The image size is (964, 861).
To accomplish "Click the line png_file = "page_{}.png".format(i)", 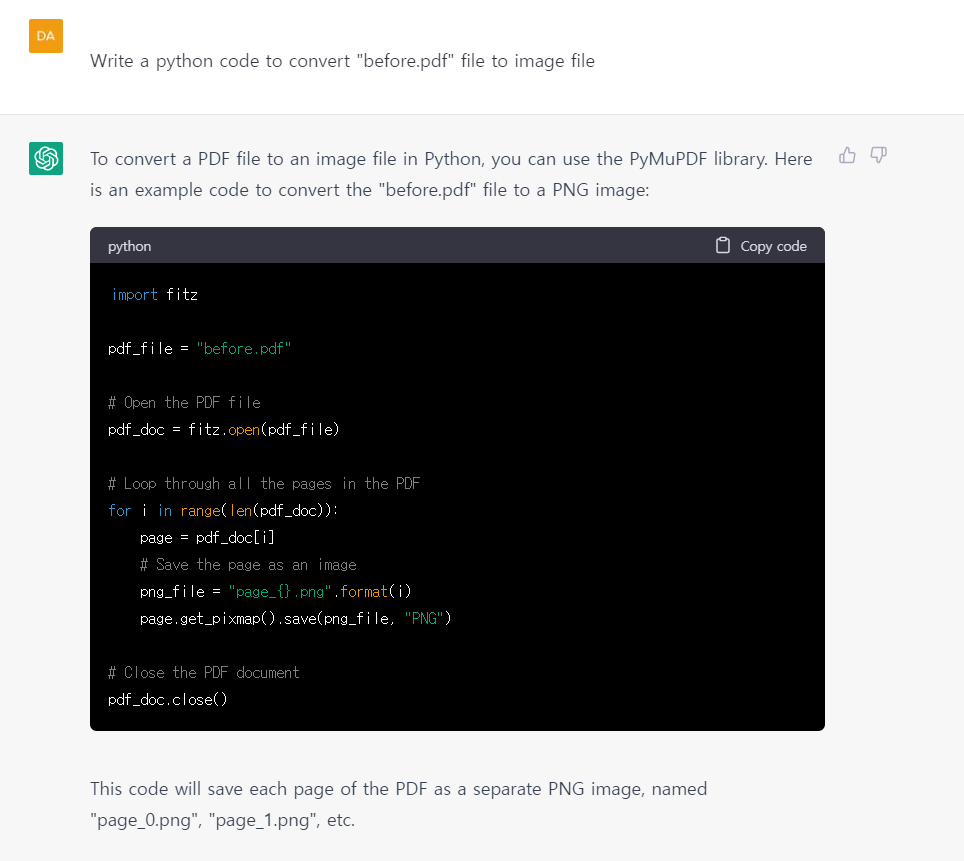I will coord(275,592).
